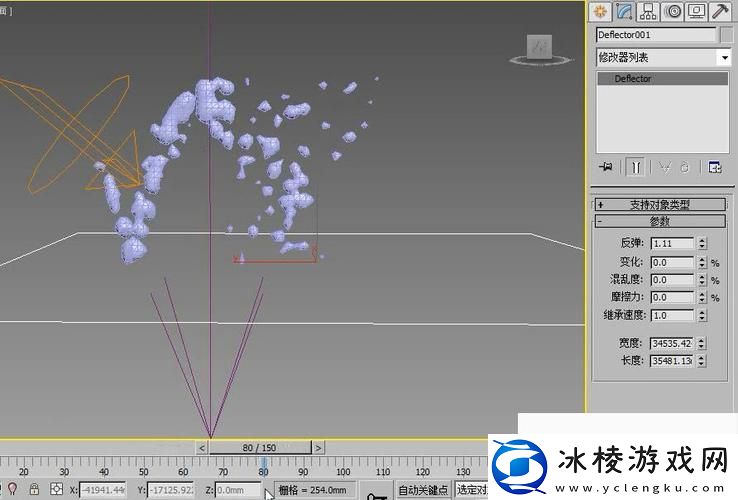Screen dimensions: 738x500
Task: Click the 宽度 spinner arrows
Action: [x=701, y=343]
